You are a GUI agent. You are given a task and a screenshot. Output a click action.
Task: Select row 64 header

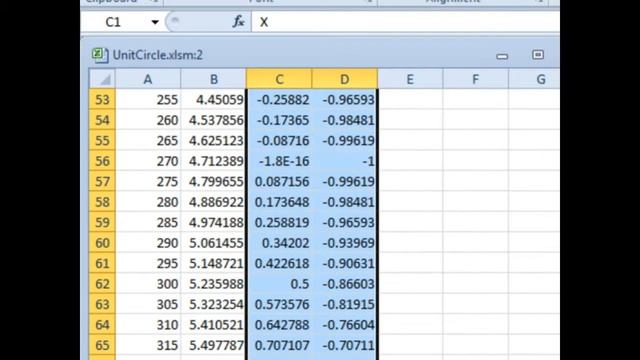point(102,324)
